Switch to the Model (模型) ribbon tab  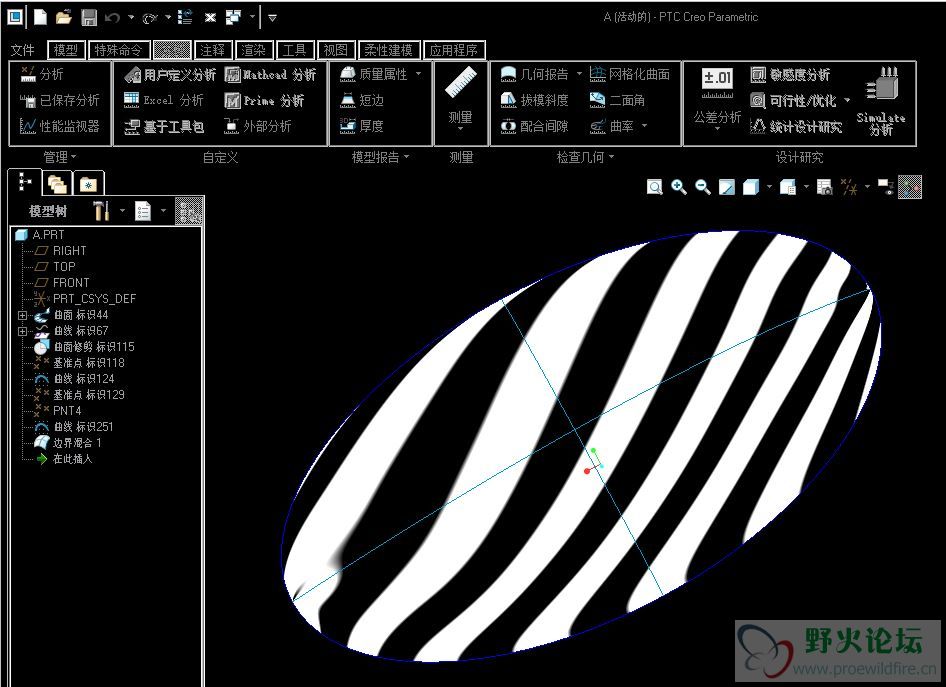pos(66,50)
